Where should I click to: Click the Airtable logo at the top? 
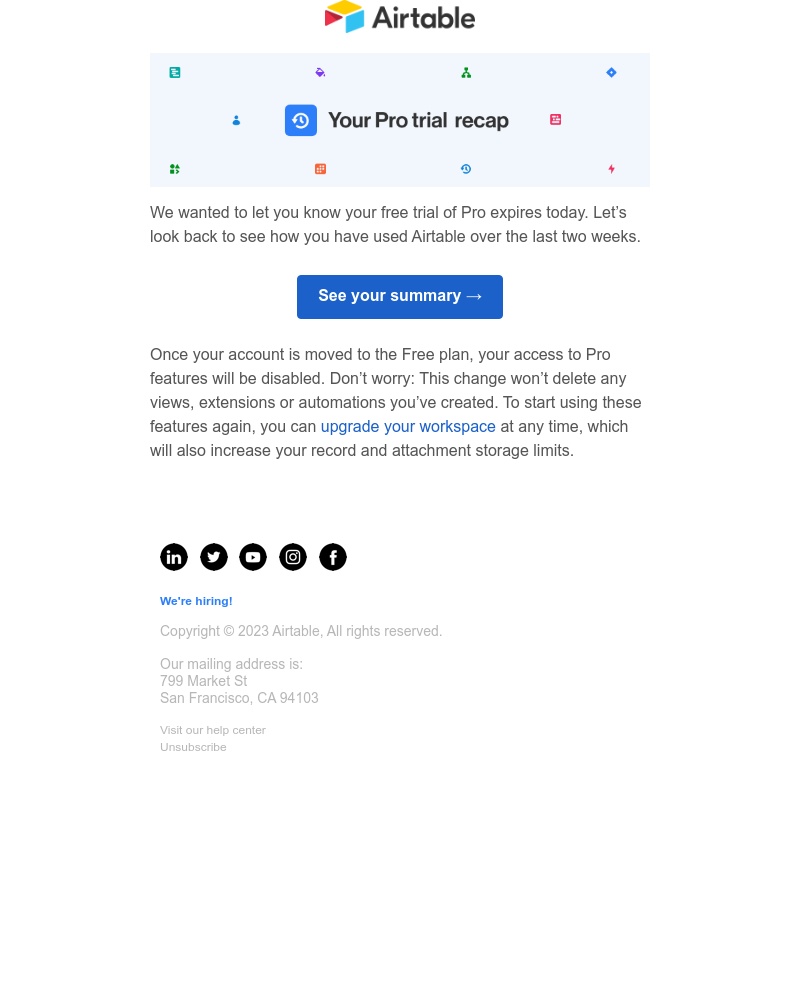(x=399, y=17)
